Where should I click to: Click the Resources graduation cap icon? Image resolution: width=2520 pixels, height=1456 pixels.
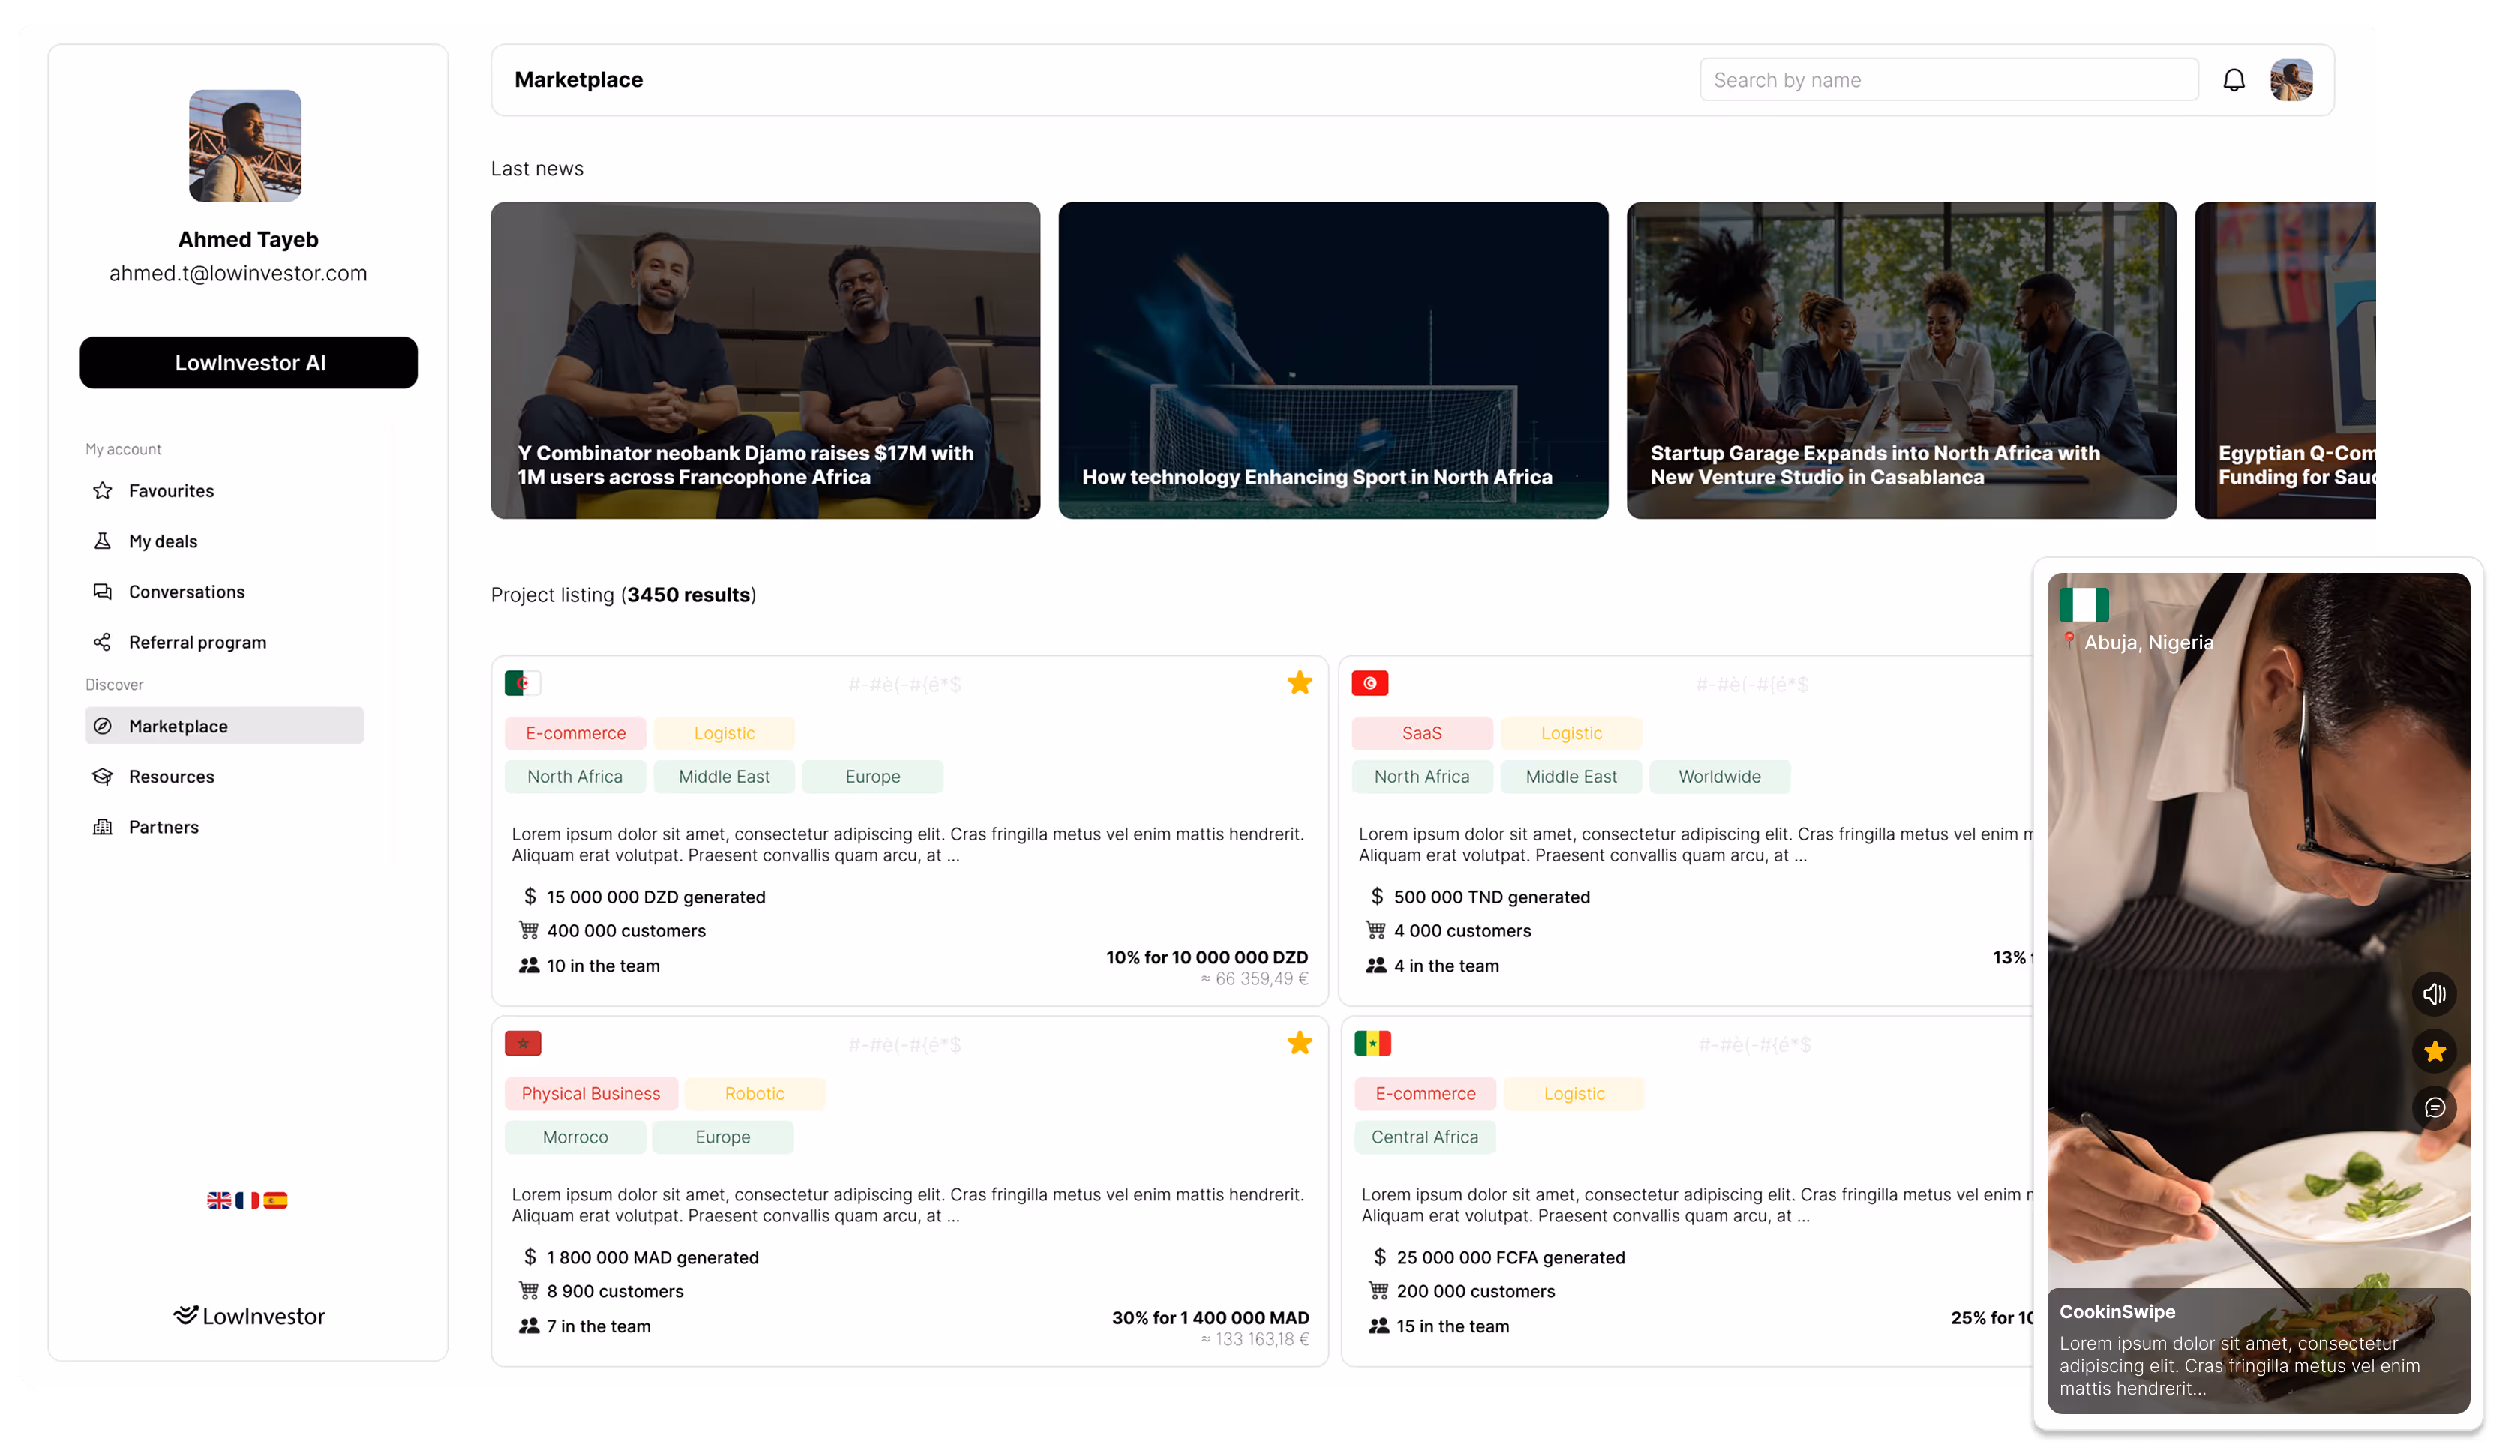tap(102, 777)
